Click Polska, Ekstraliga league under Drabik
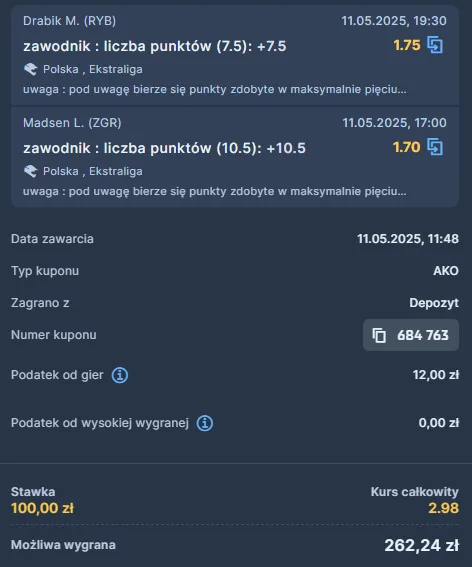 point(93,69)
